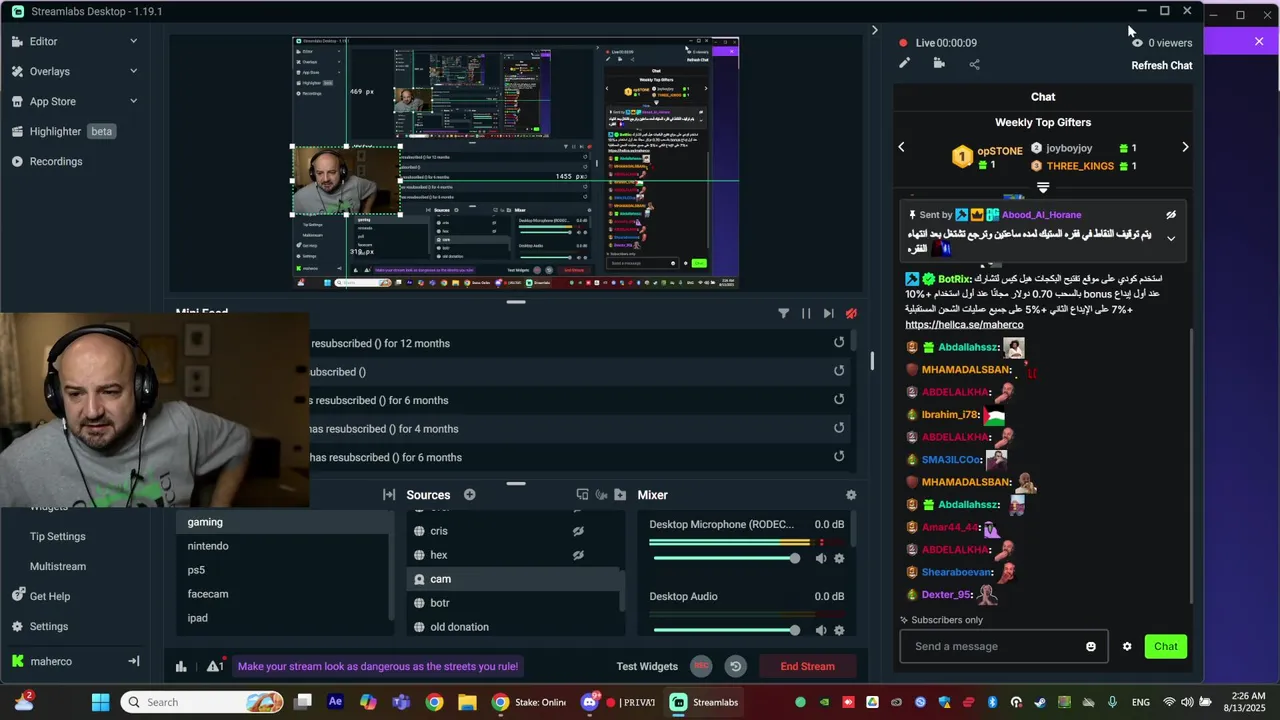The height and width of the screenshot is (720, 1280).
Task: Open the App Store section
Action: pos(52,101)
